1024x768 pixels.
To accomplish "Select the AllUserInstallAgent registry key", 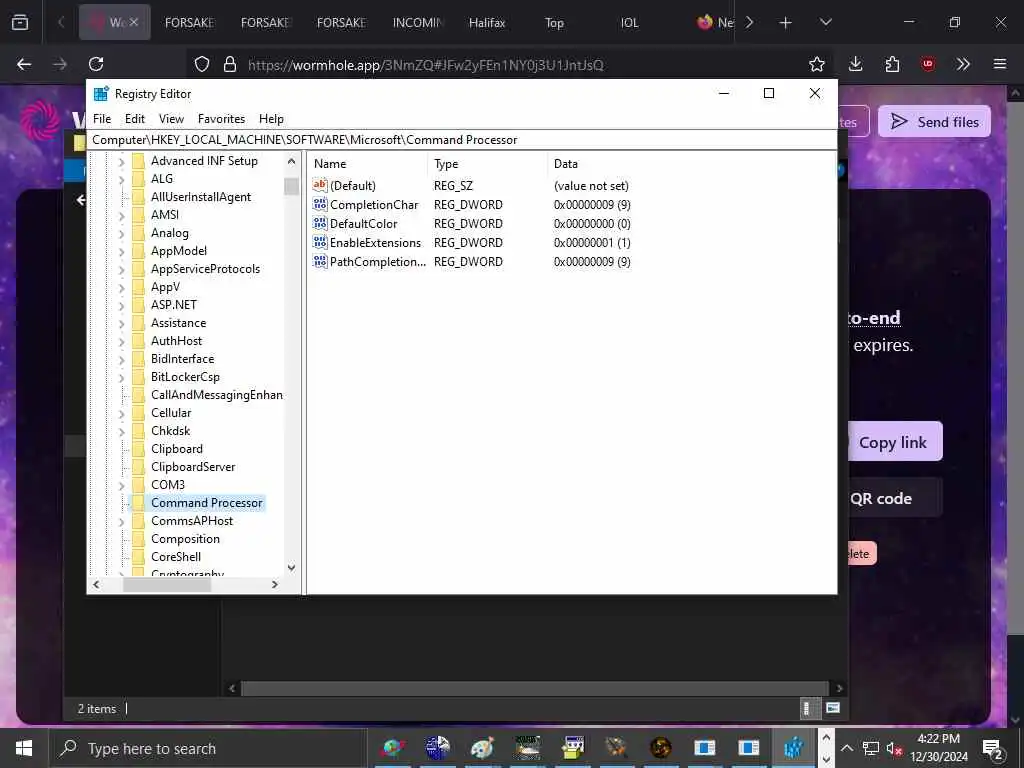I will point(201,197).
